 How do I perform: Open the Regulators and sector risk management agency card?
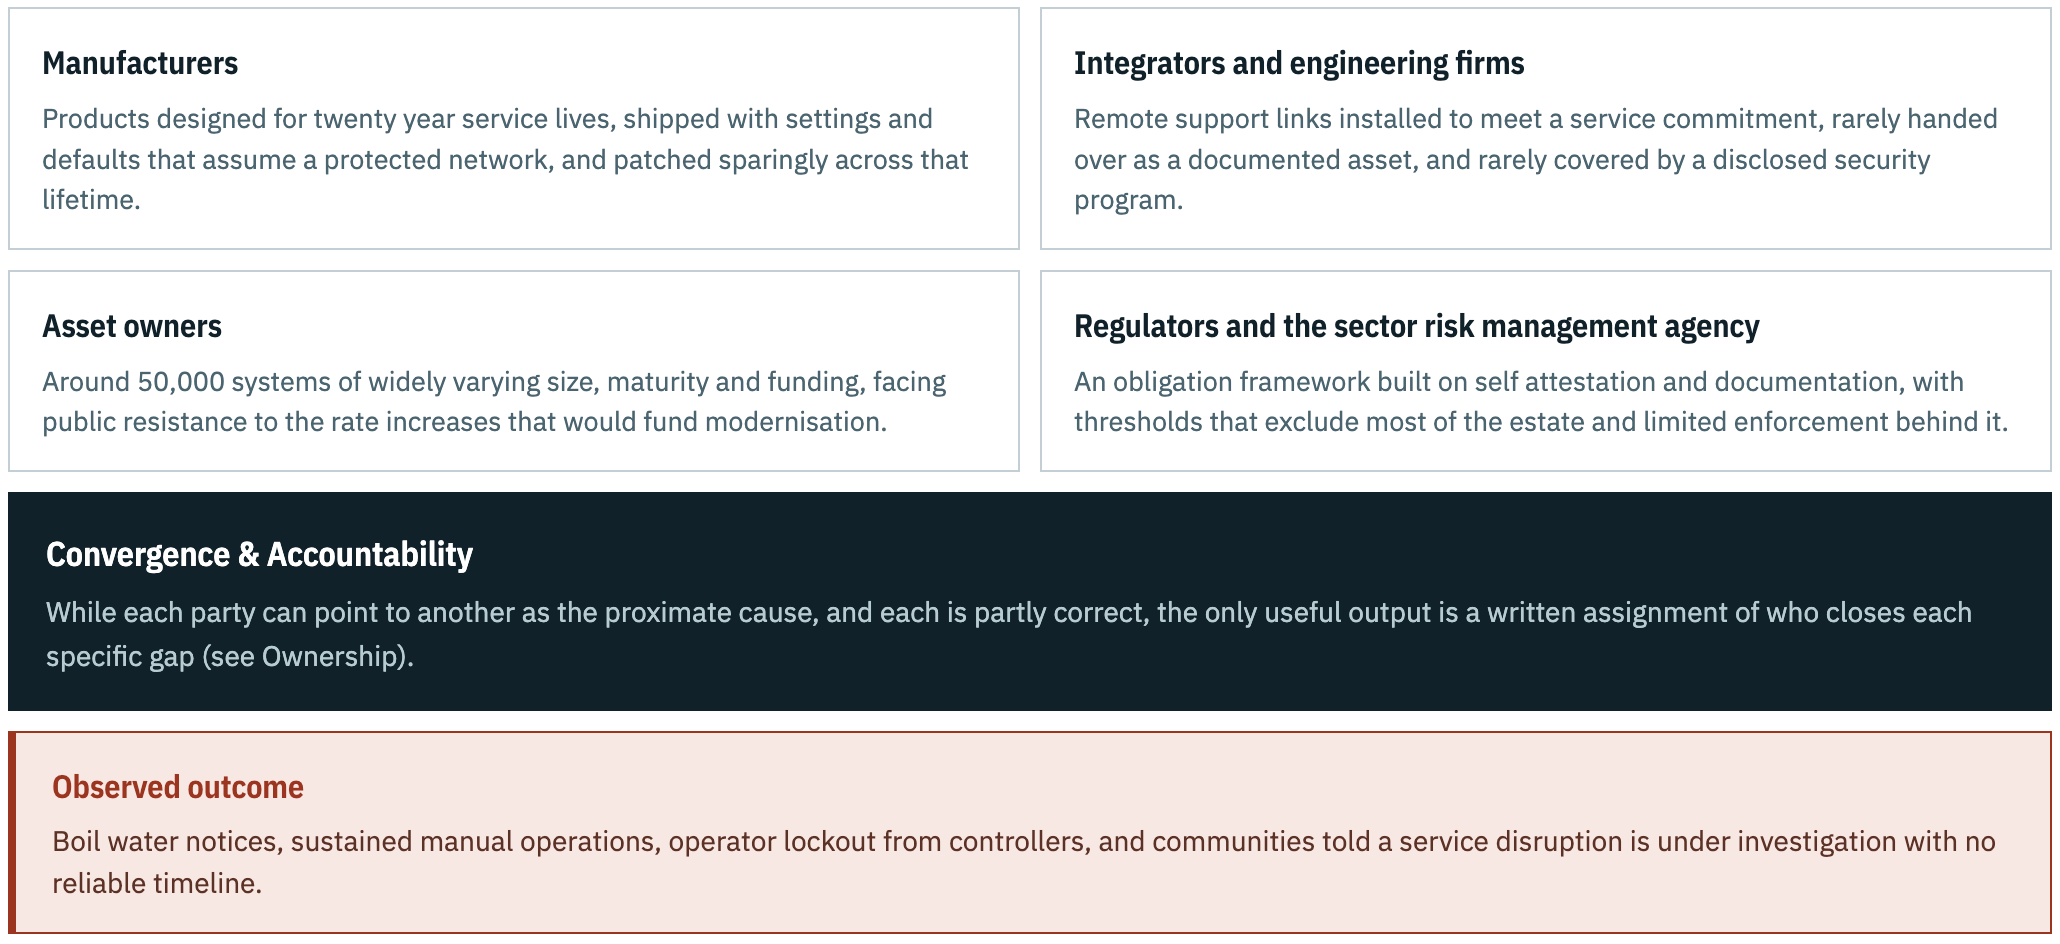coord(1546,371)
